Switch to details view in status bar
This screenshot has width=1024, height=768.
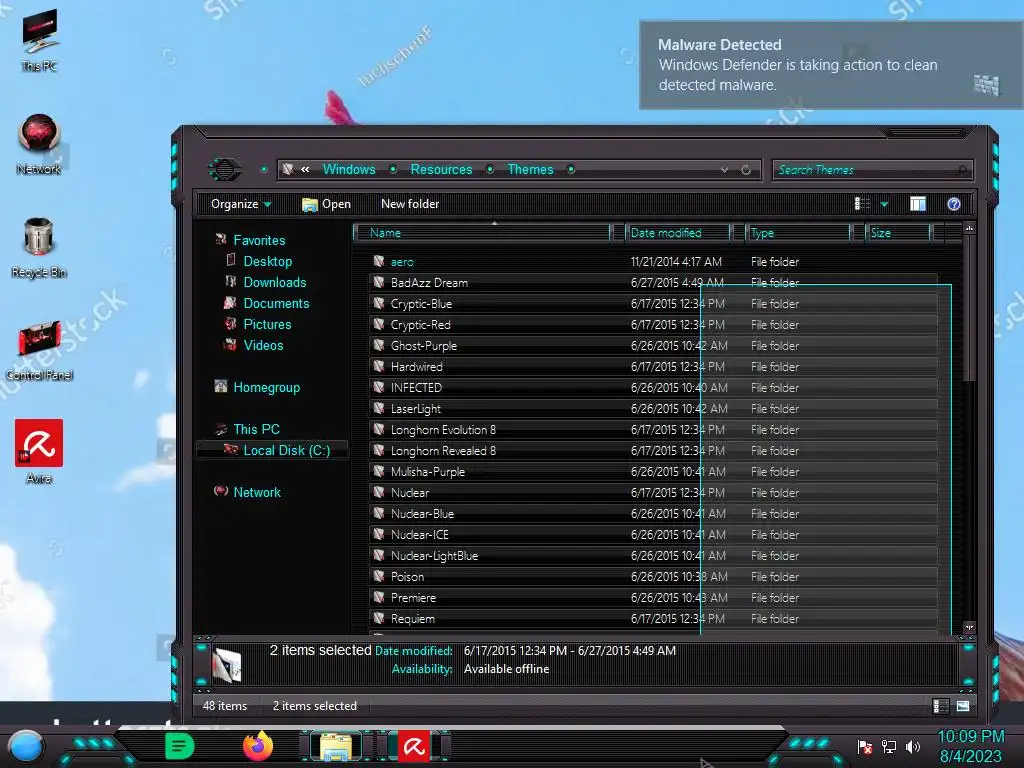pyautogui.click(x=940, y=706)
